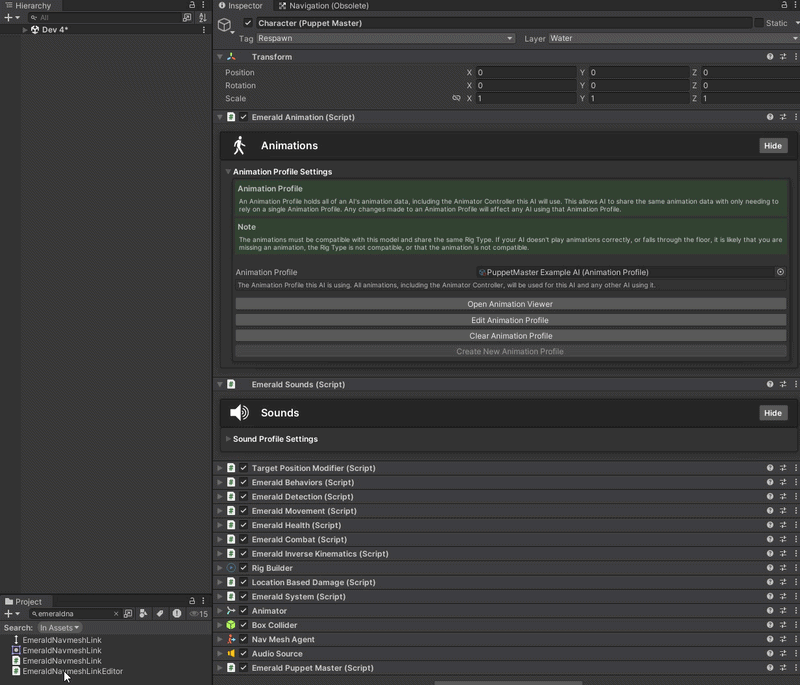Click the GameObject cube icon in Inspector
Image resolution: width=800 pixels, height=685 pixels.
coord(226,24)
